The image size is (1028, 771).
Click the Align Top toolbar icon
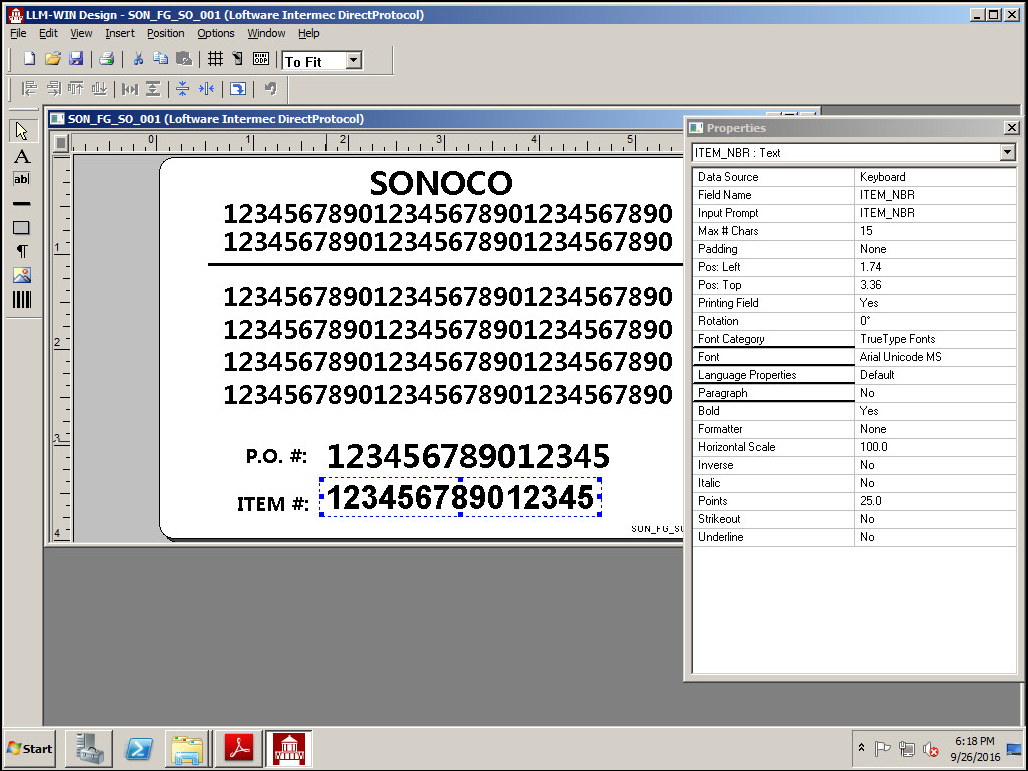pos(76,89)
